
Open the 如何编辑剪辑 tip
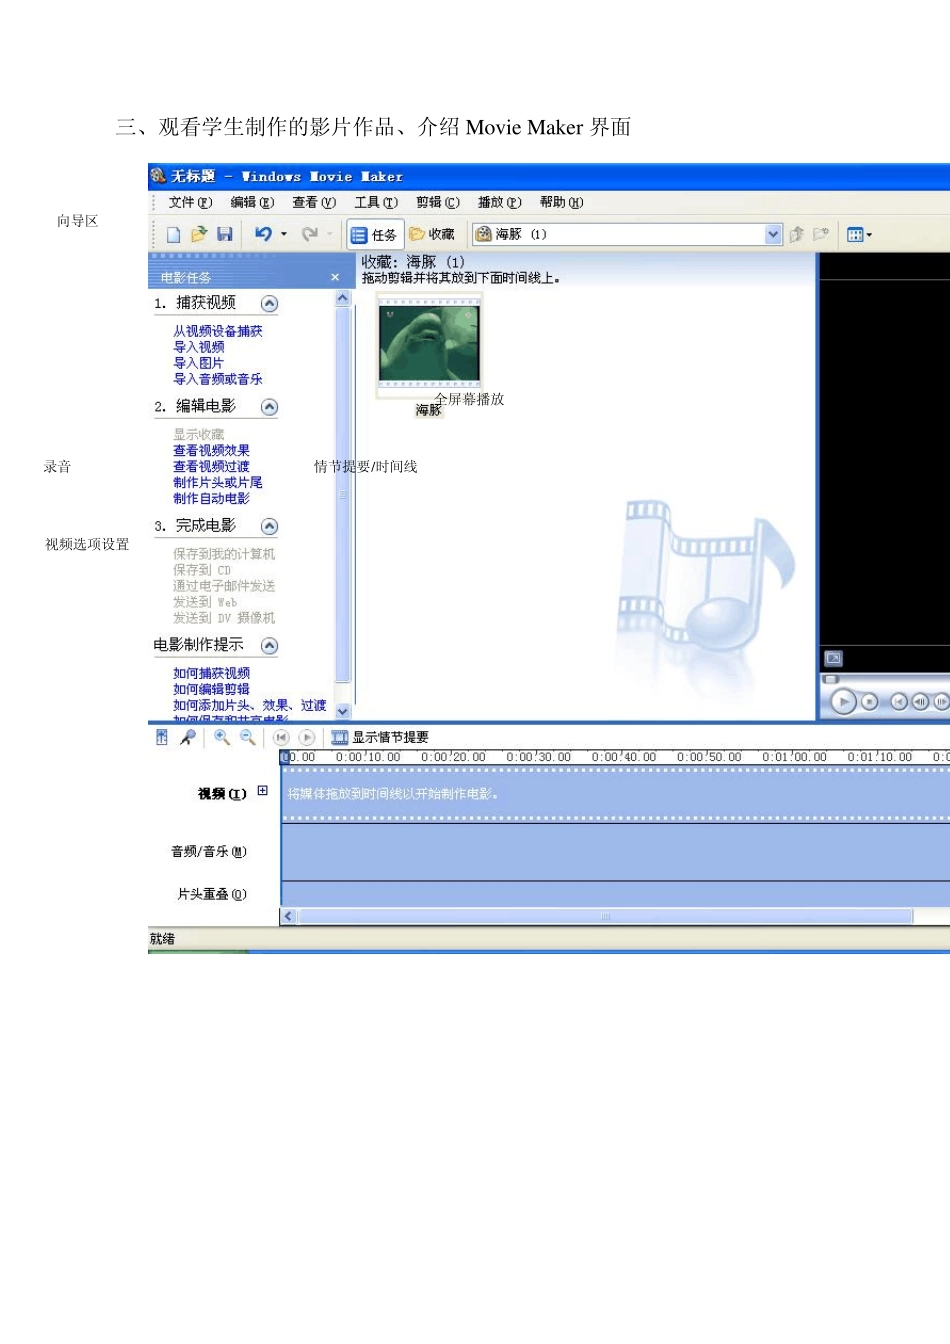coord(212,689)
